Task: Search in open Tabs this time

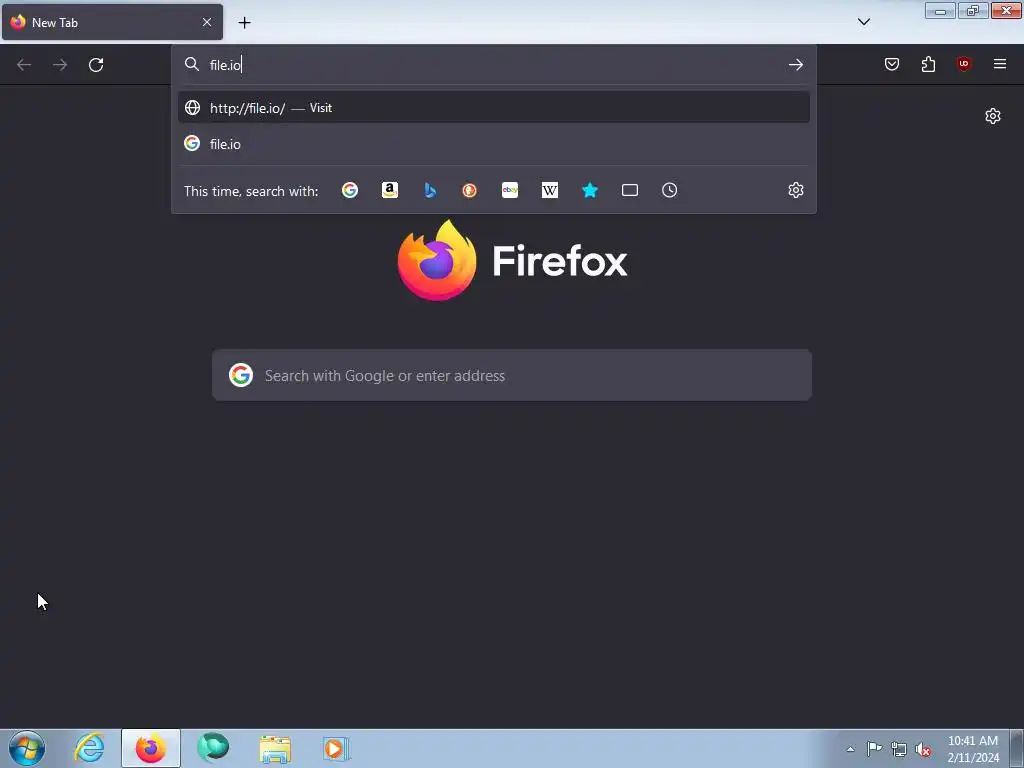Action: coord(630,190)
